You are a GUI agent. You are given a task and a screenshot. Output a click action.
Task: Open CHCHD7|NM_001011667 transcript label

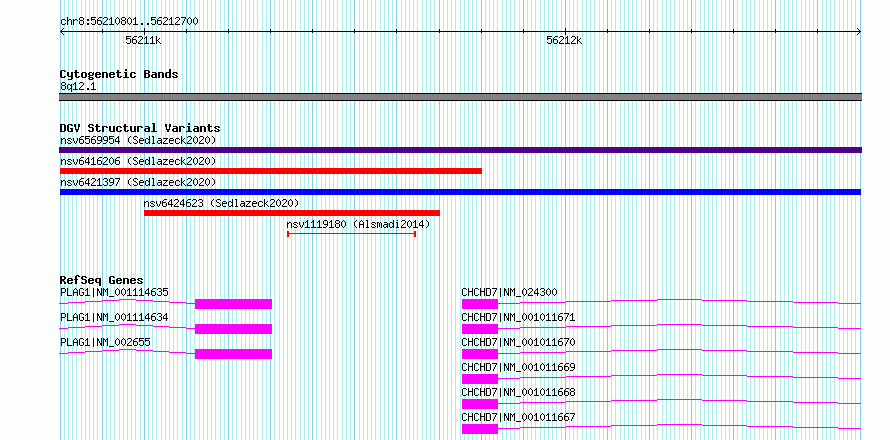click(x=518, y=417)
